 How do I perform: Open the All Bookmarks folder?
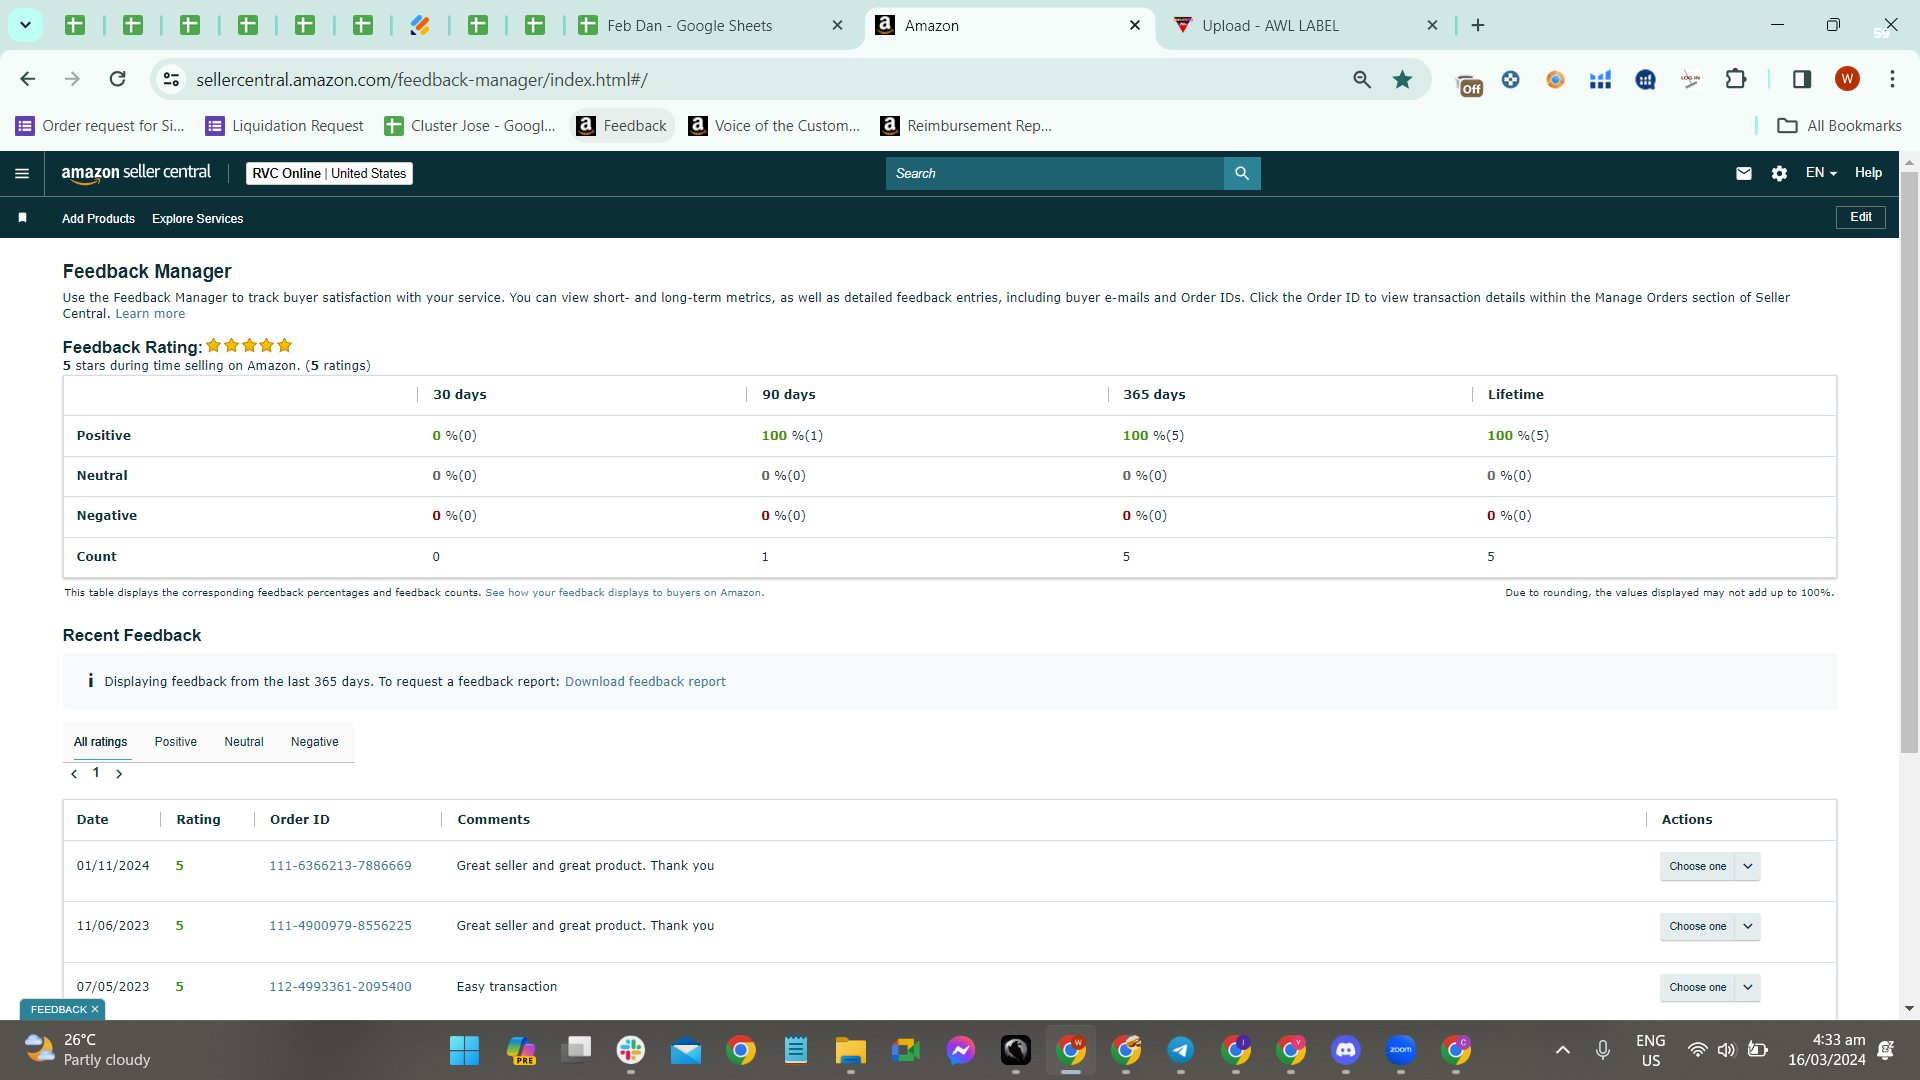[x=1840, y=126]
